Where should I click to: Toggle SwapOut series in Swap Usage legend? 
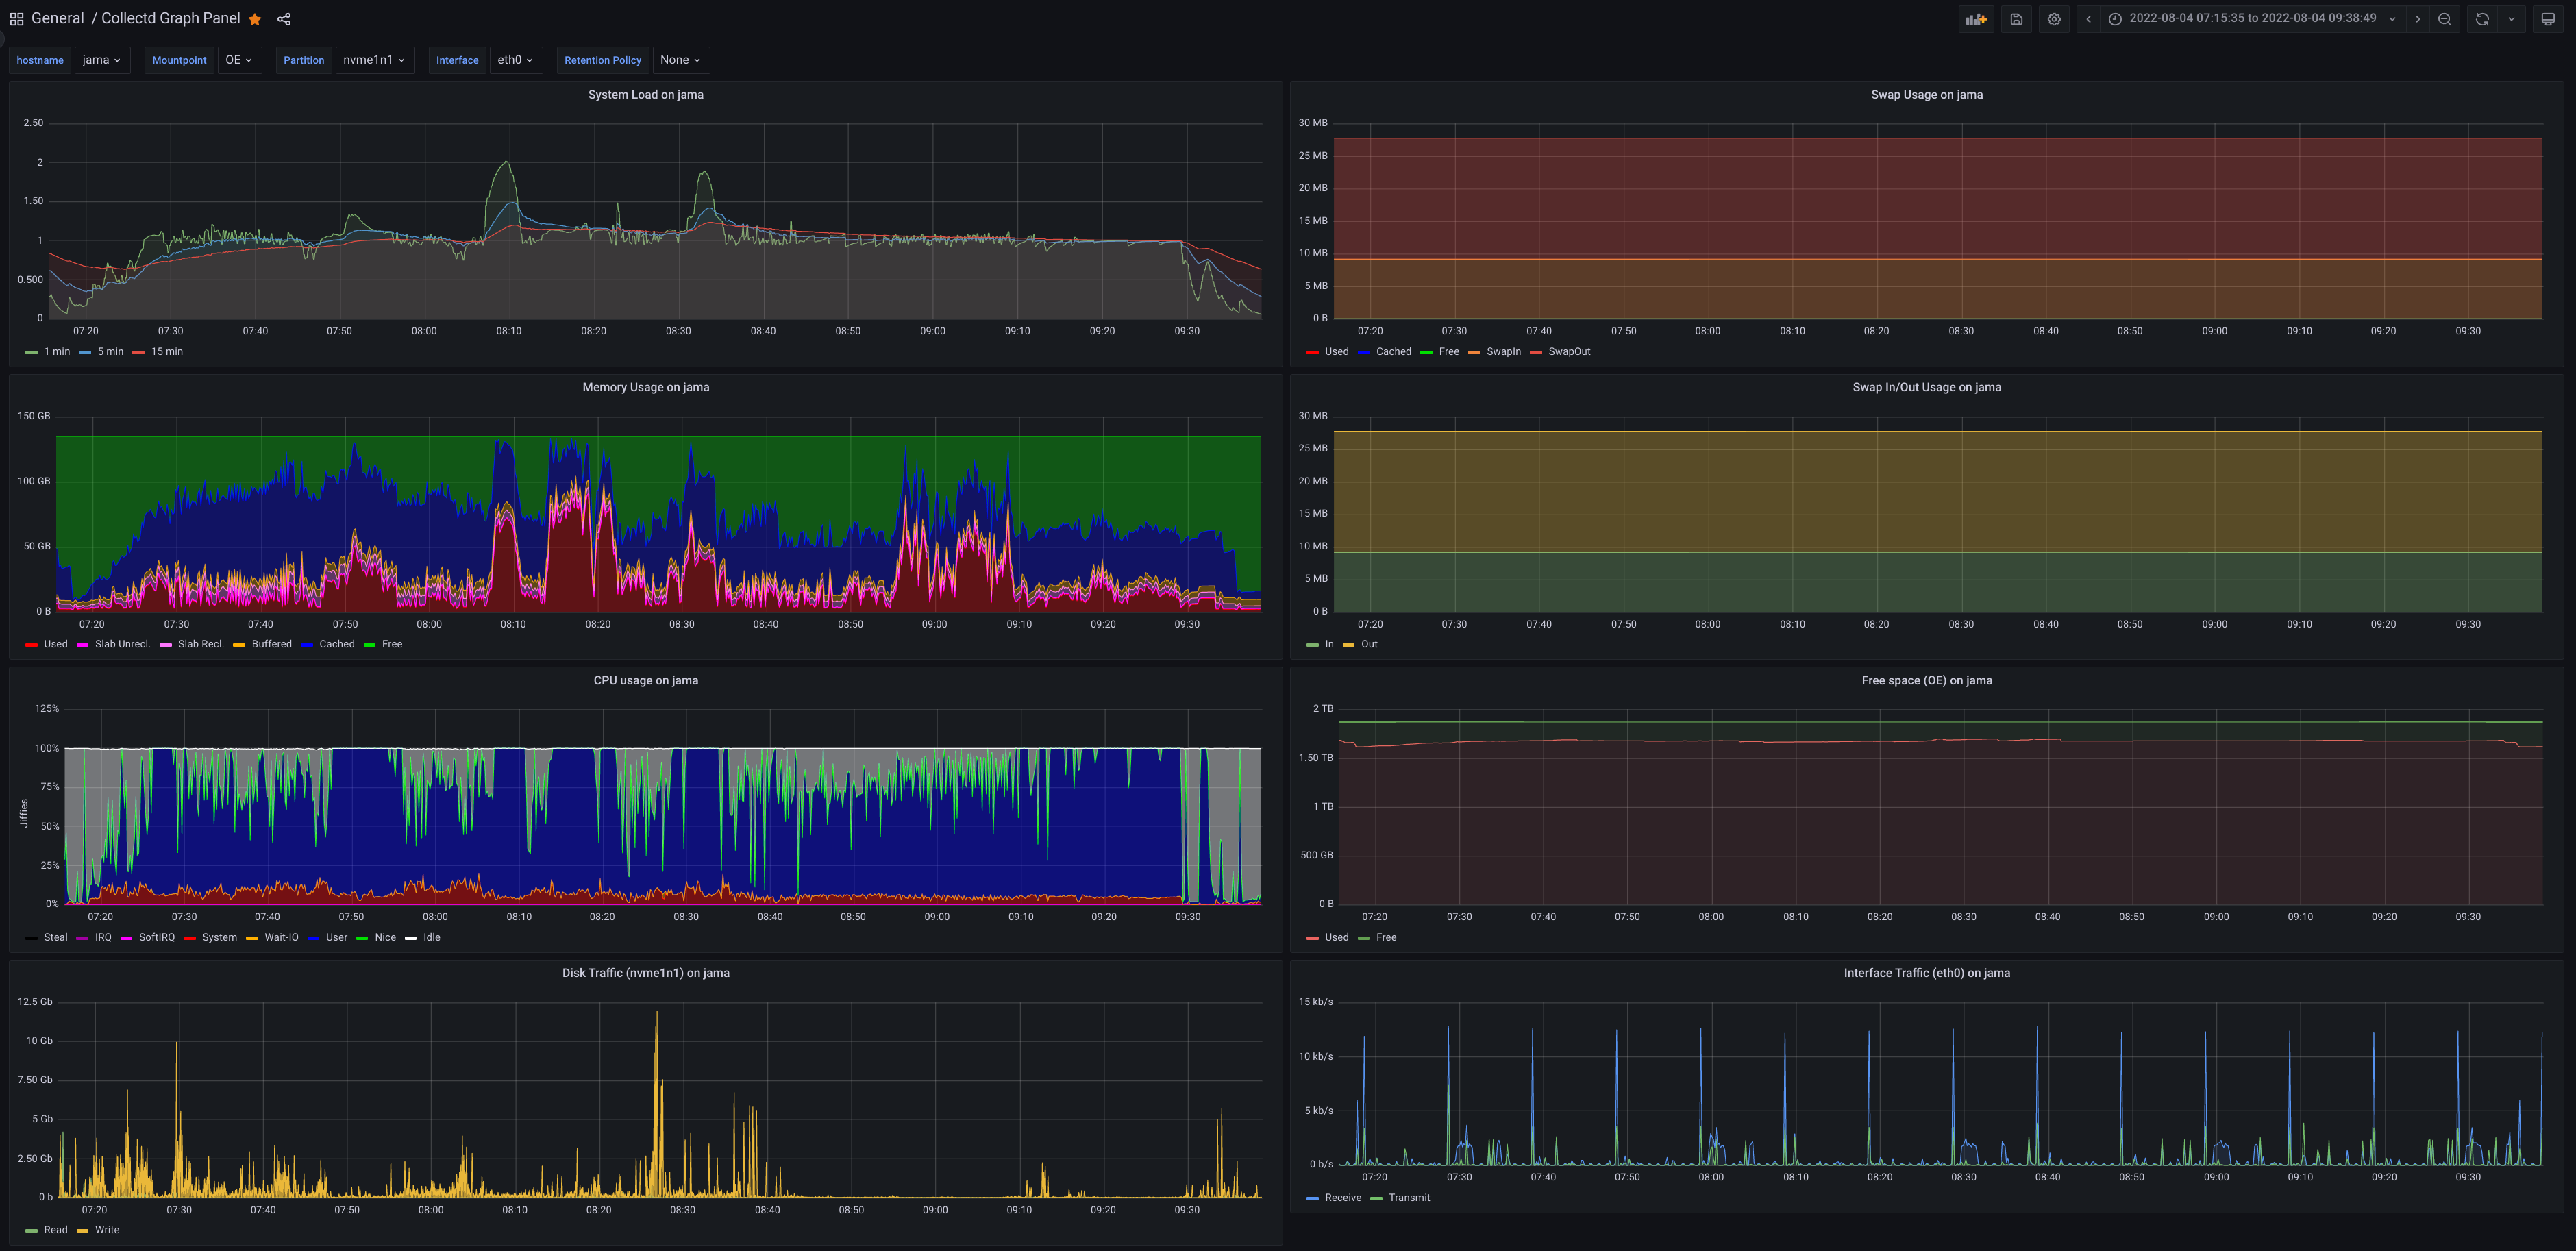(x=1569, y=352)
